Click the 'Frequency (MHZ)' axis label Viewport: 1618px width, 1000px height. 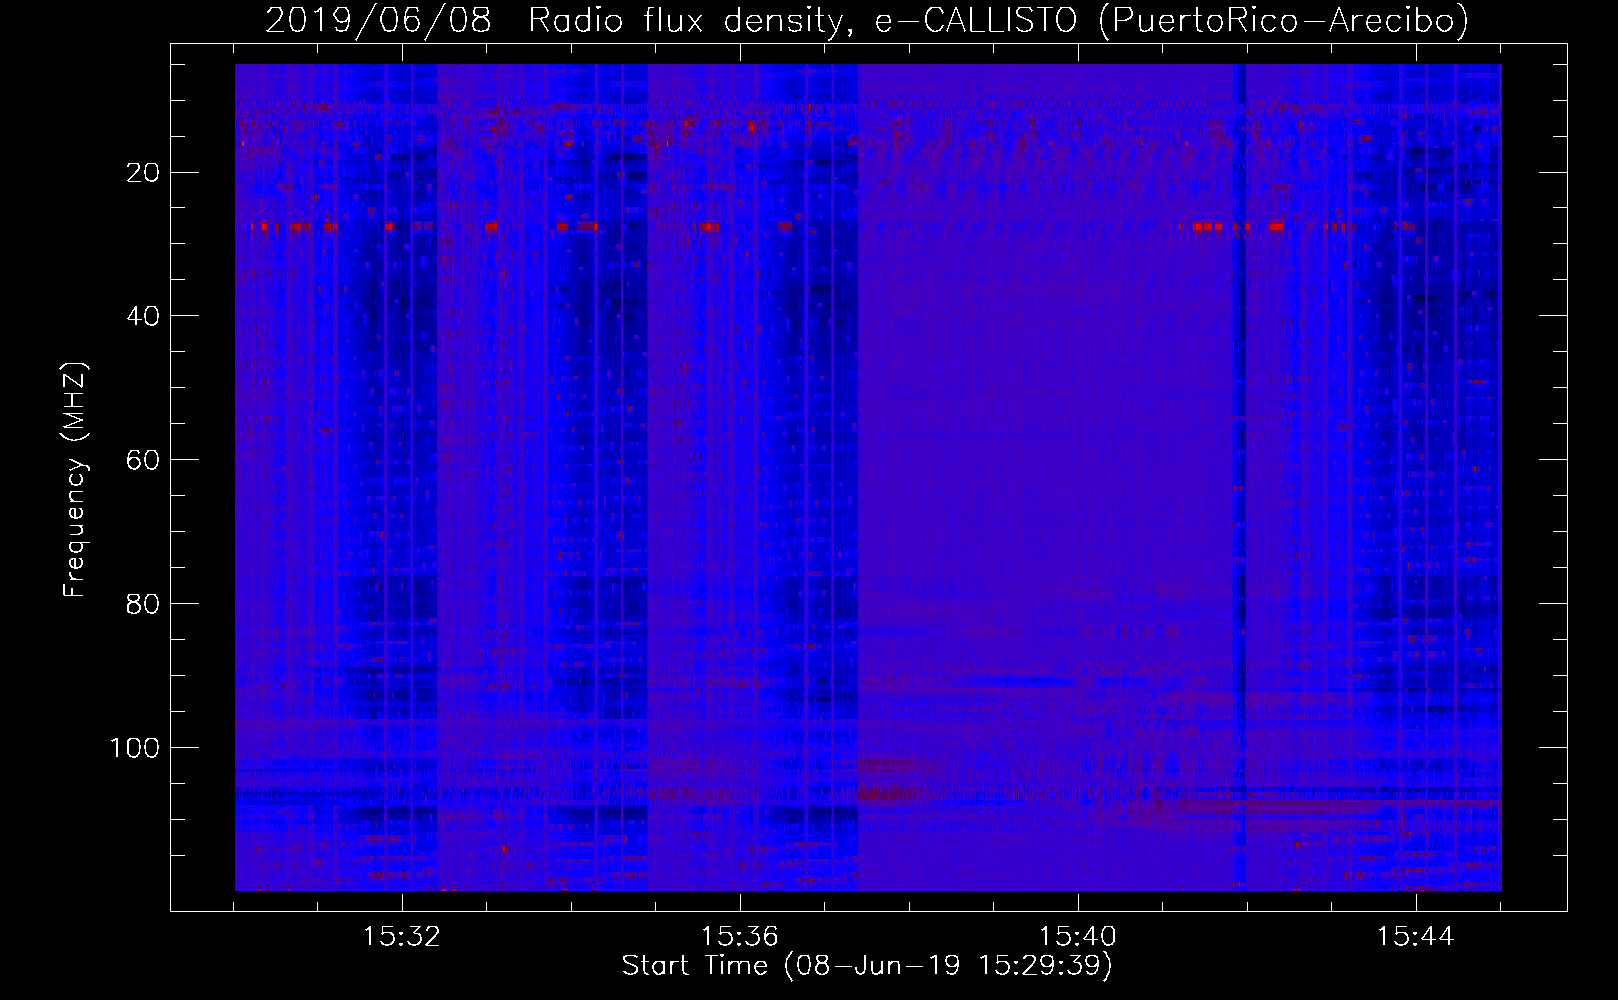point(76,480)
